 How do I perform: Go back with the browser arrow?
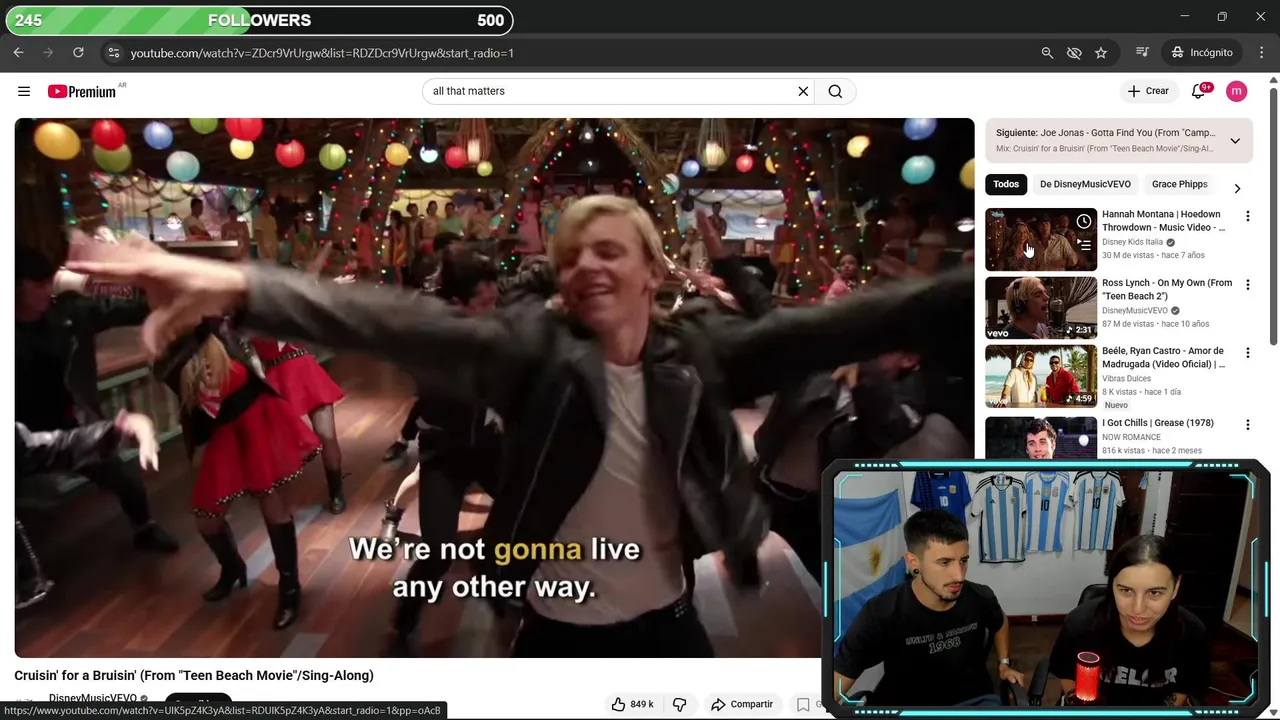(x=18, y=52)
